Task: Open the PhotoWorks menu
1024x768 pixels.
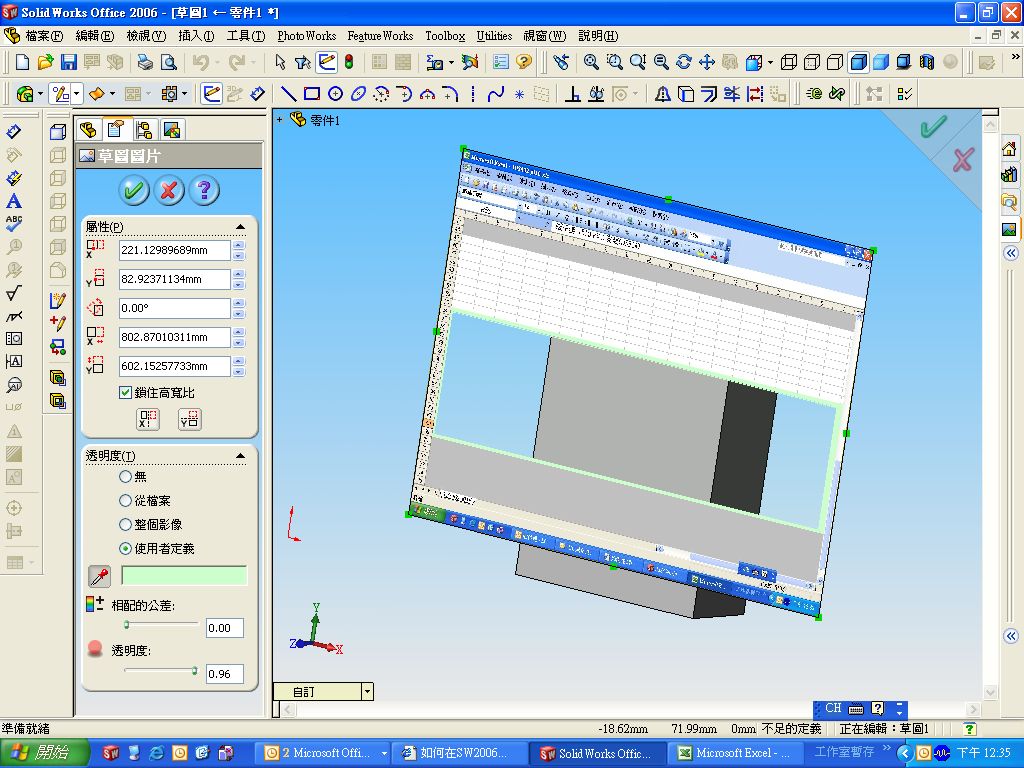Action: (x=306, y=36)
